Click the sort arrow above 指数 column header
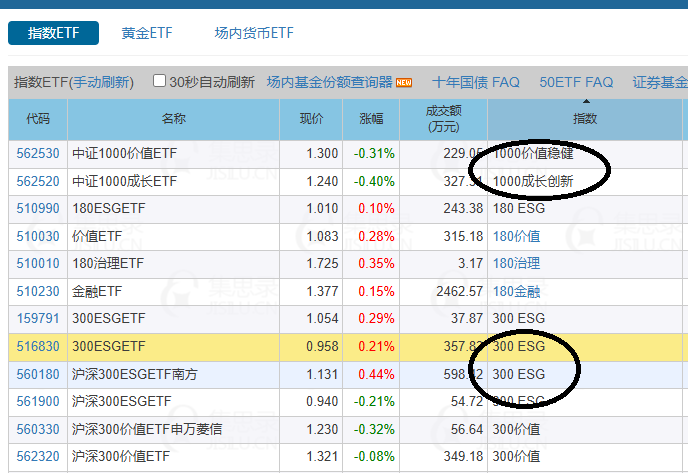 [x=585, y=100]
